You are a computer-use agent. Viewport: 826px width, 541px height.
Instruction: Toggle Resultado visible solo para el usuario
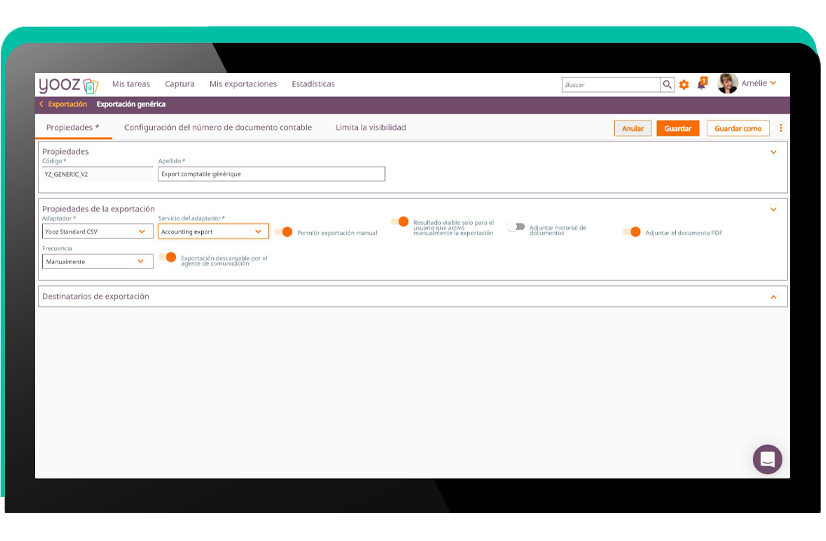tap(400, 222)
